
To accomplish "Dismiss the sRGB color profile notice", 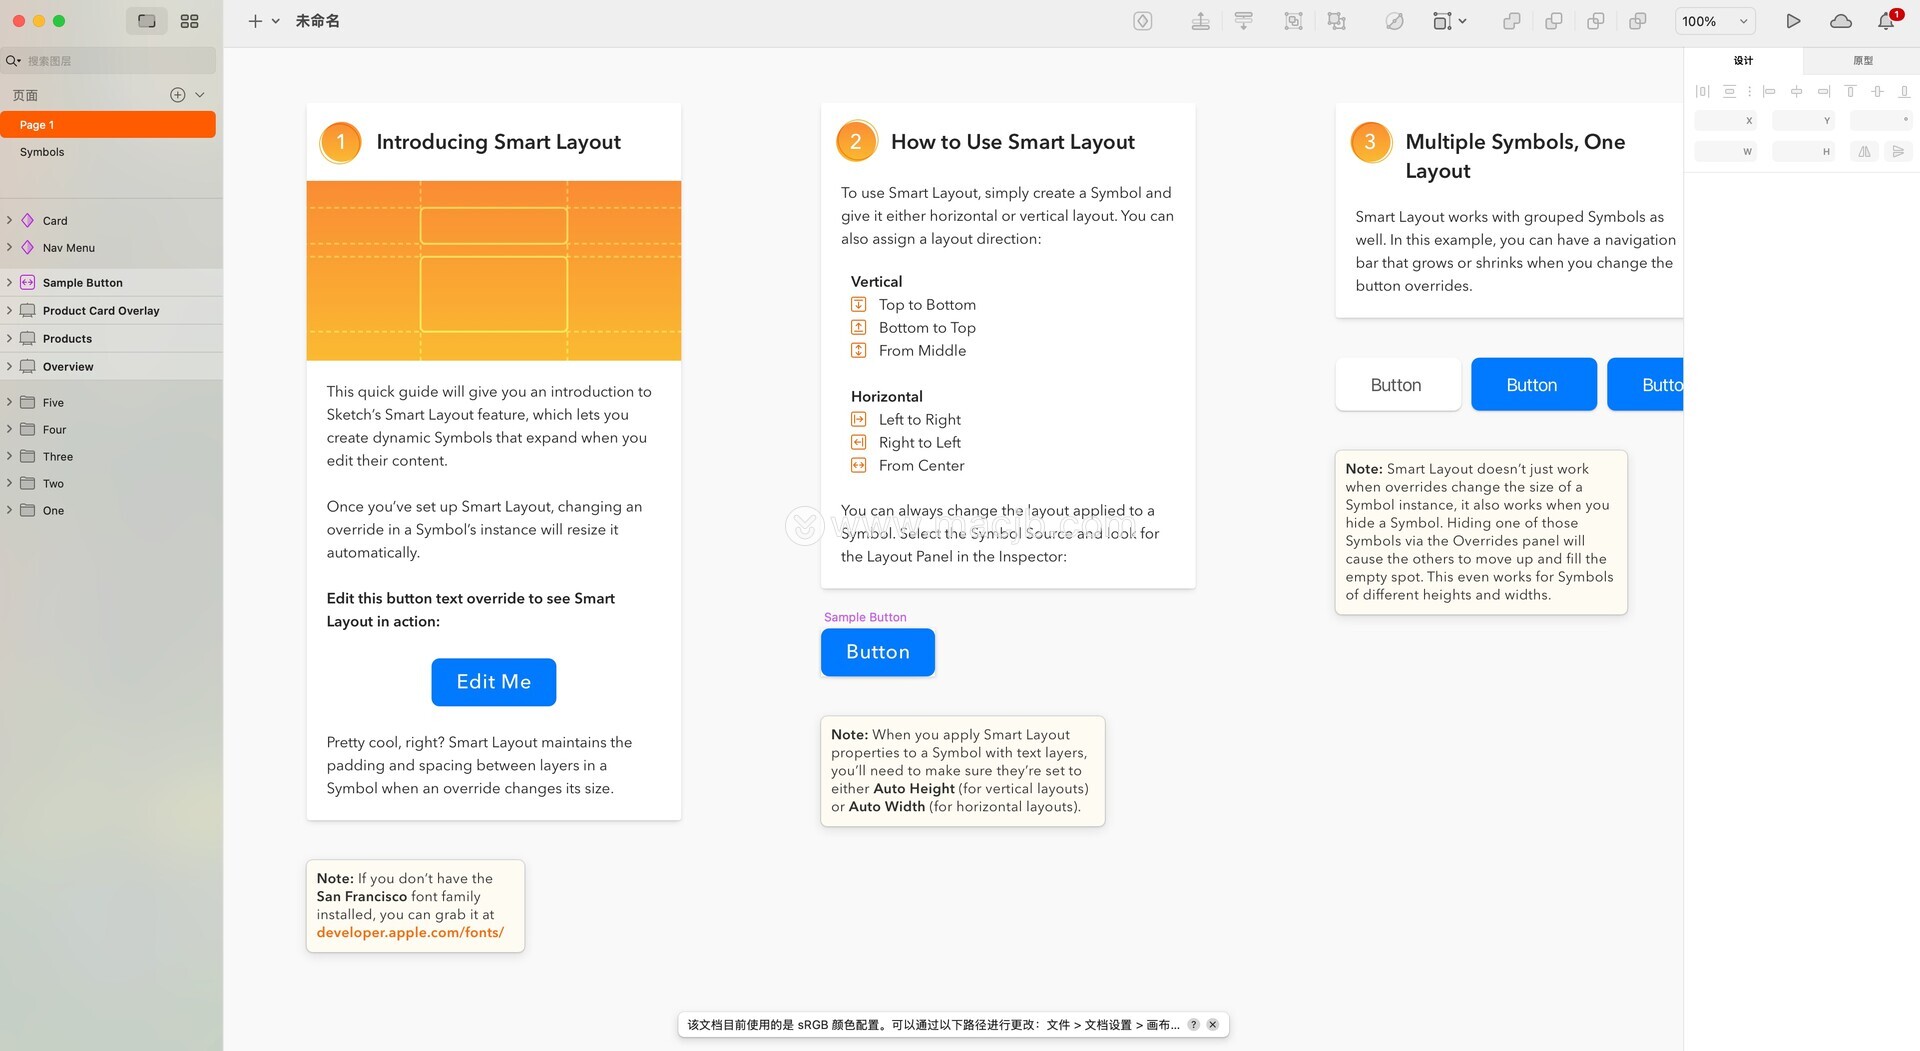I will point(1212,1025).
